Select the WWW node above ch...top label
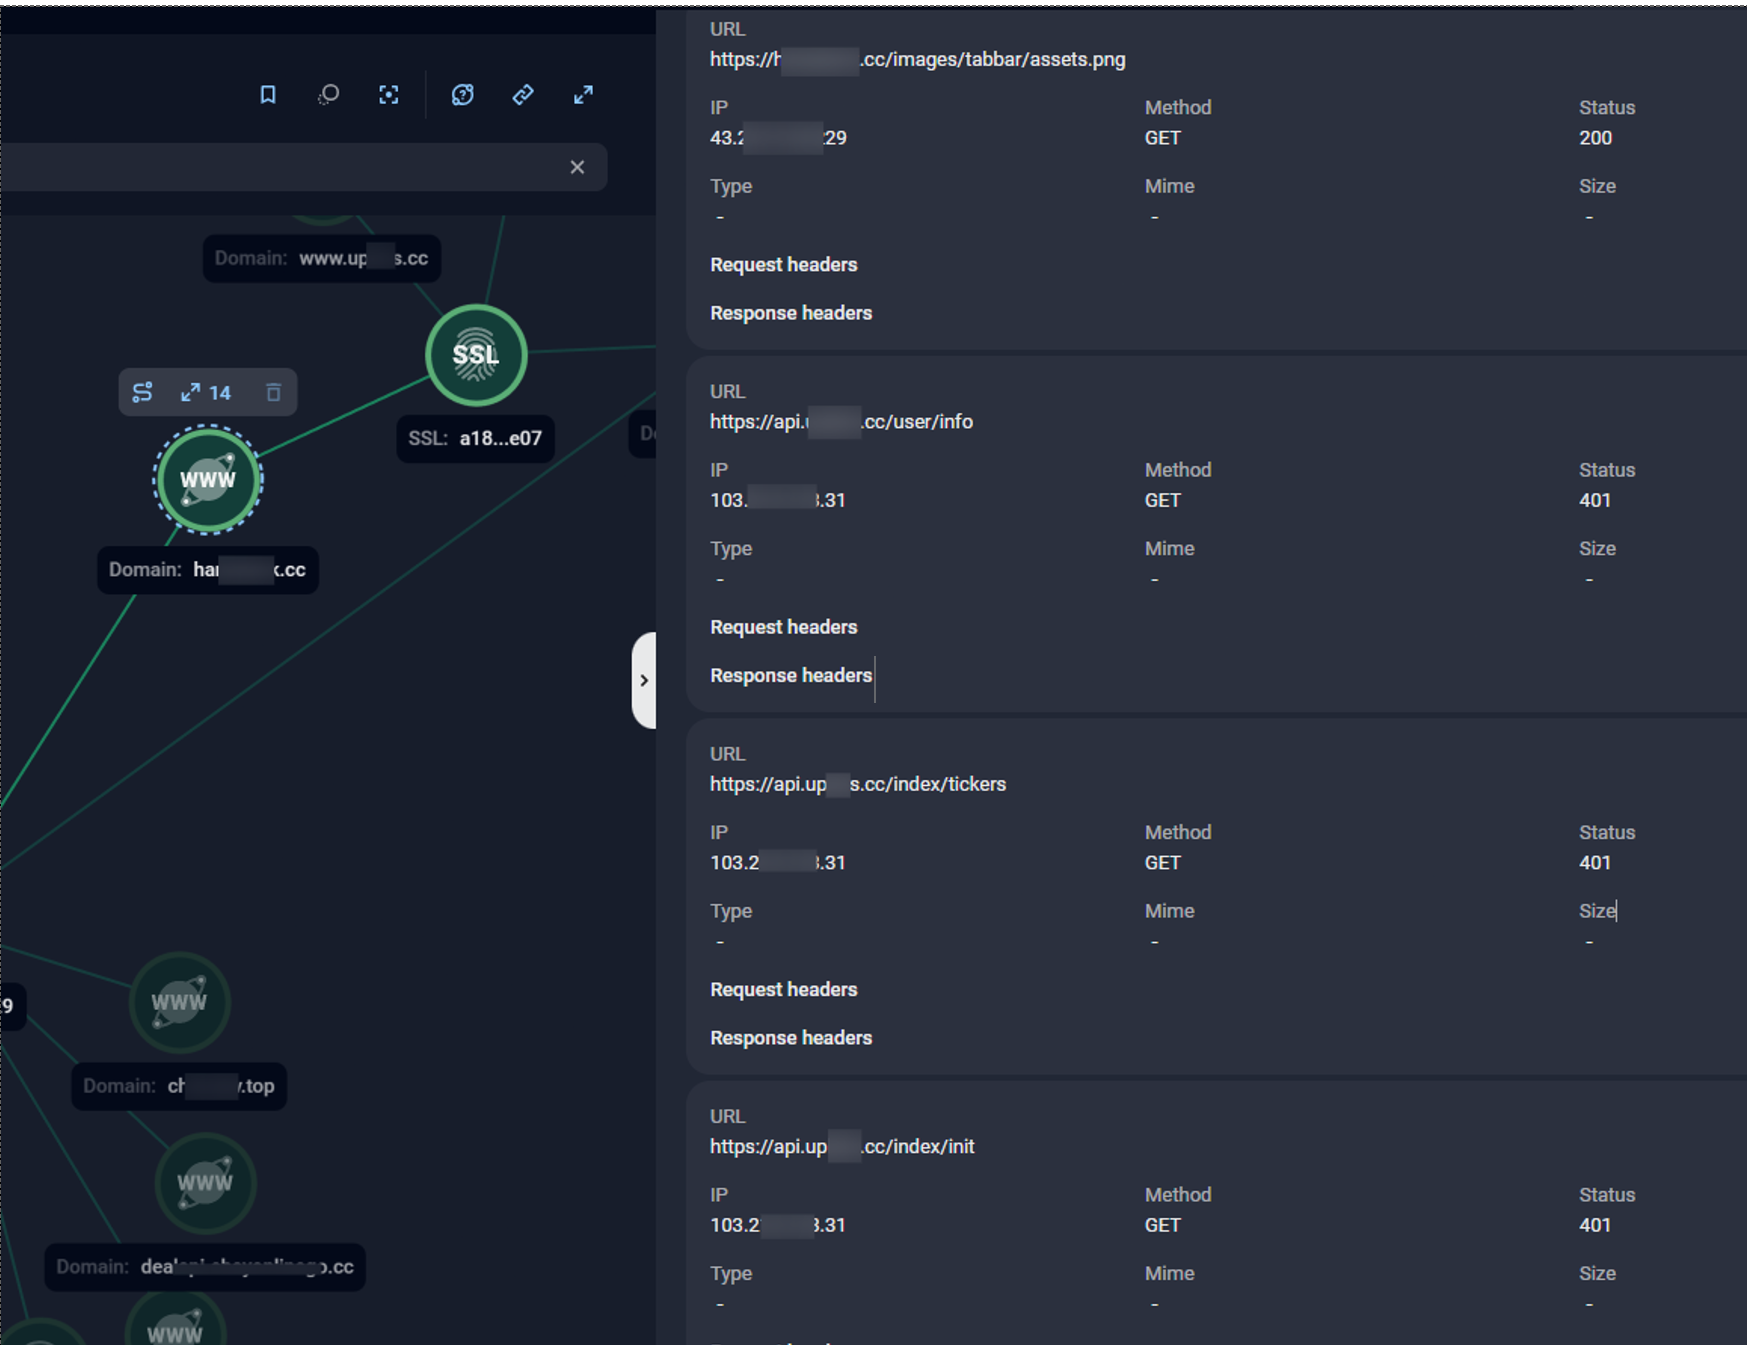The width and height of the screenshot is (1747, 1345). click(179, 1003)
